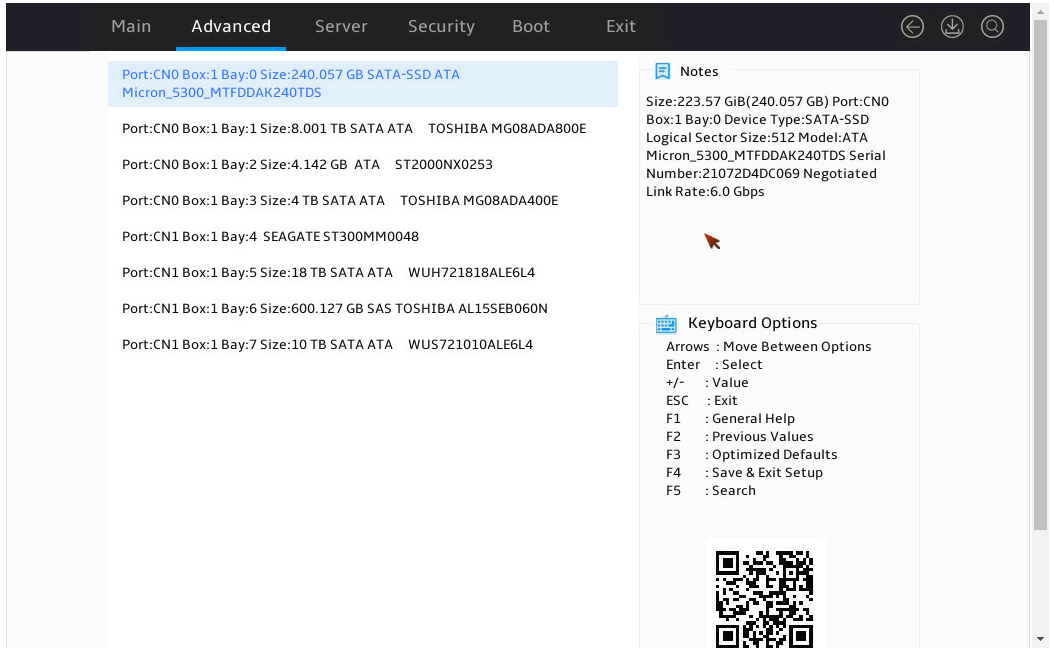Screen dimensions: 1054x653
Task: Click the scrollbar up arrow
Action: tap(1041, 10)
